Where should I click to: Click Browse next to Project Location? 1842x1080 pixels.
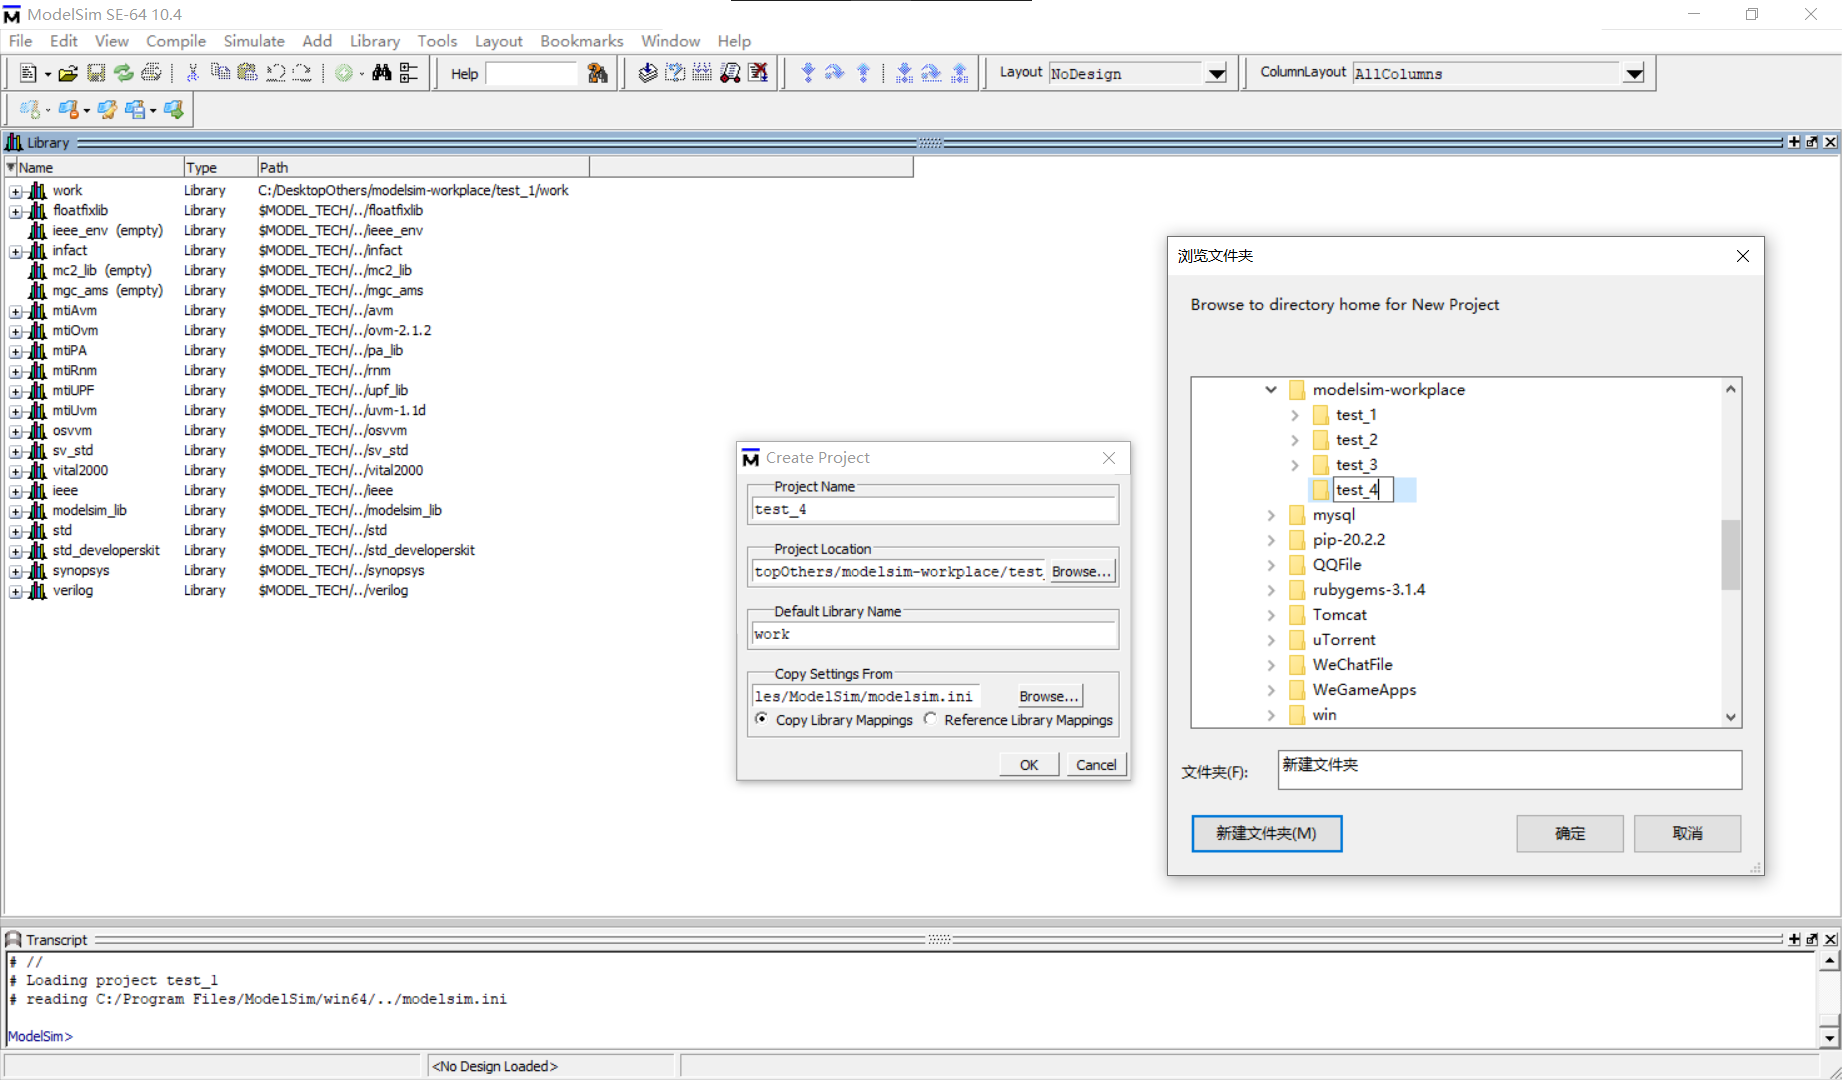[x=1081, y=572]
